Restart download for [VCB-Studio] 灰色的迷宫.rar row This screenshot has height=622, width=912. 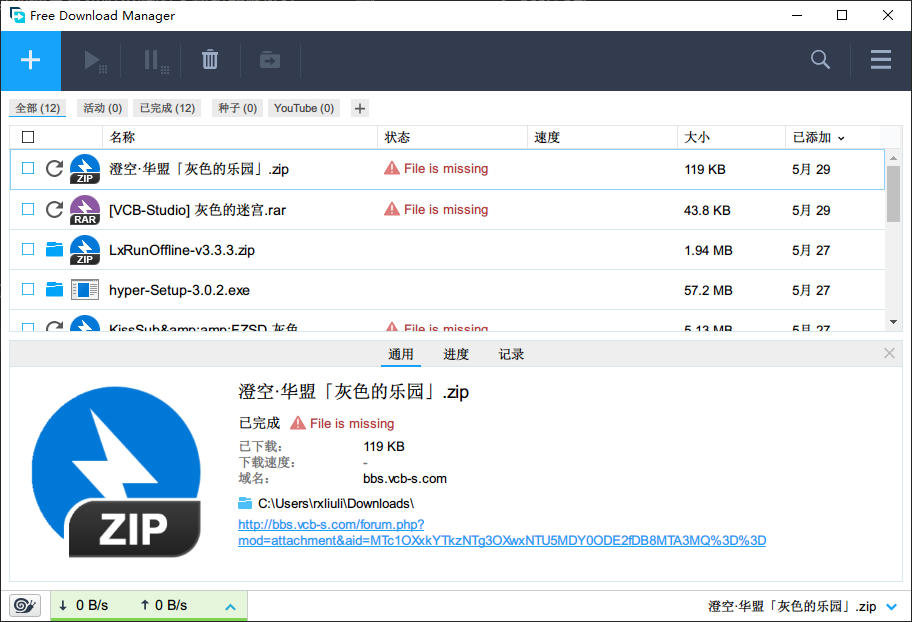[x=54, y=209]
